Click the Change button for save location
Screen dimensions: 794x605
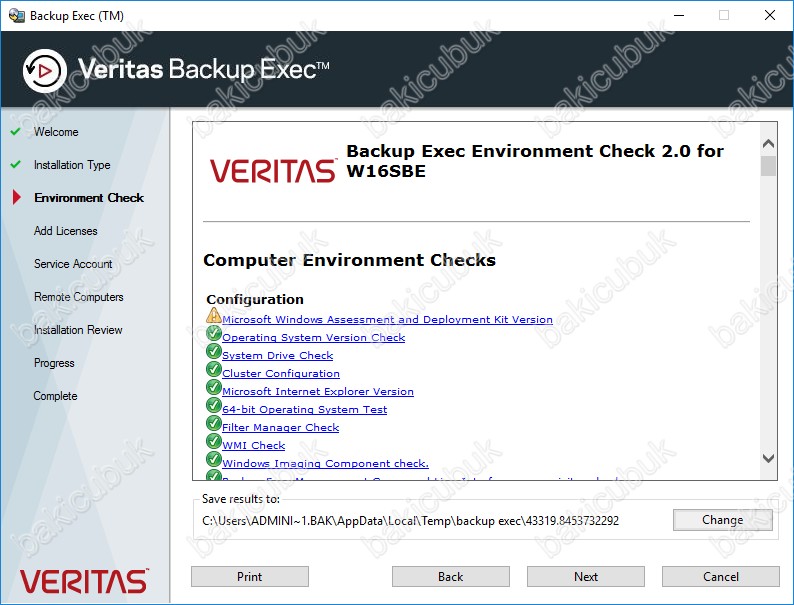click(723, 520)
